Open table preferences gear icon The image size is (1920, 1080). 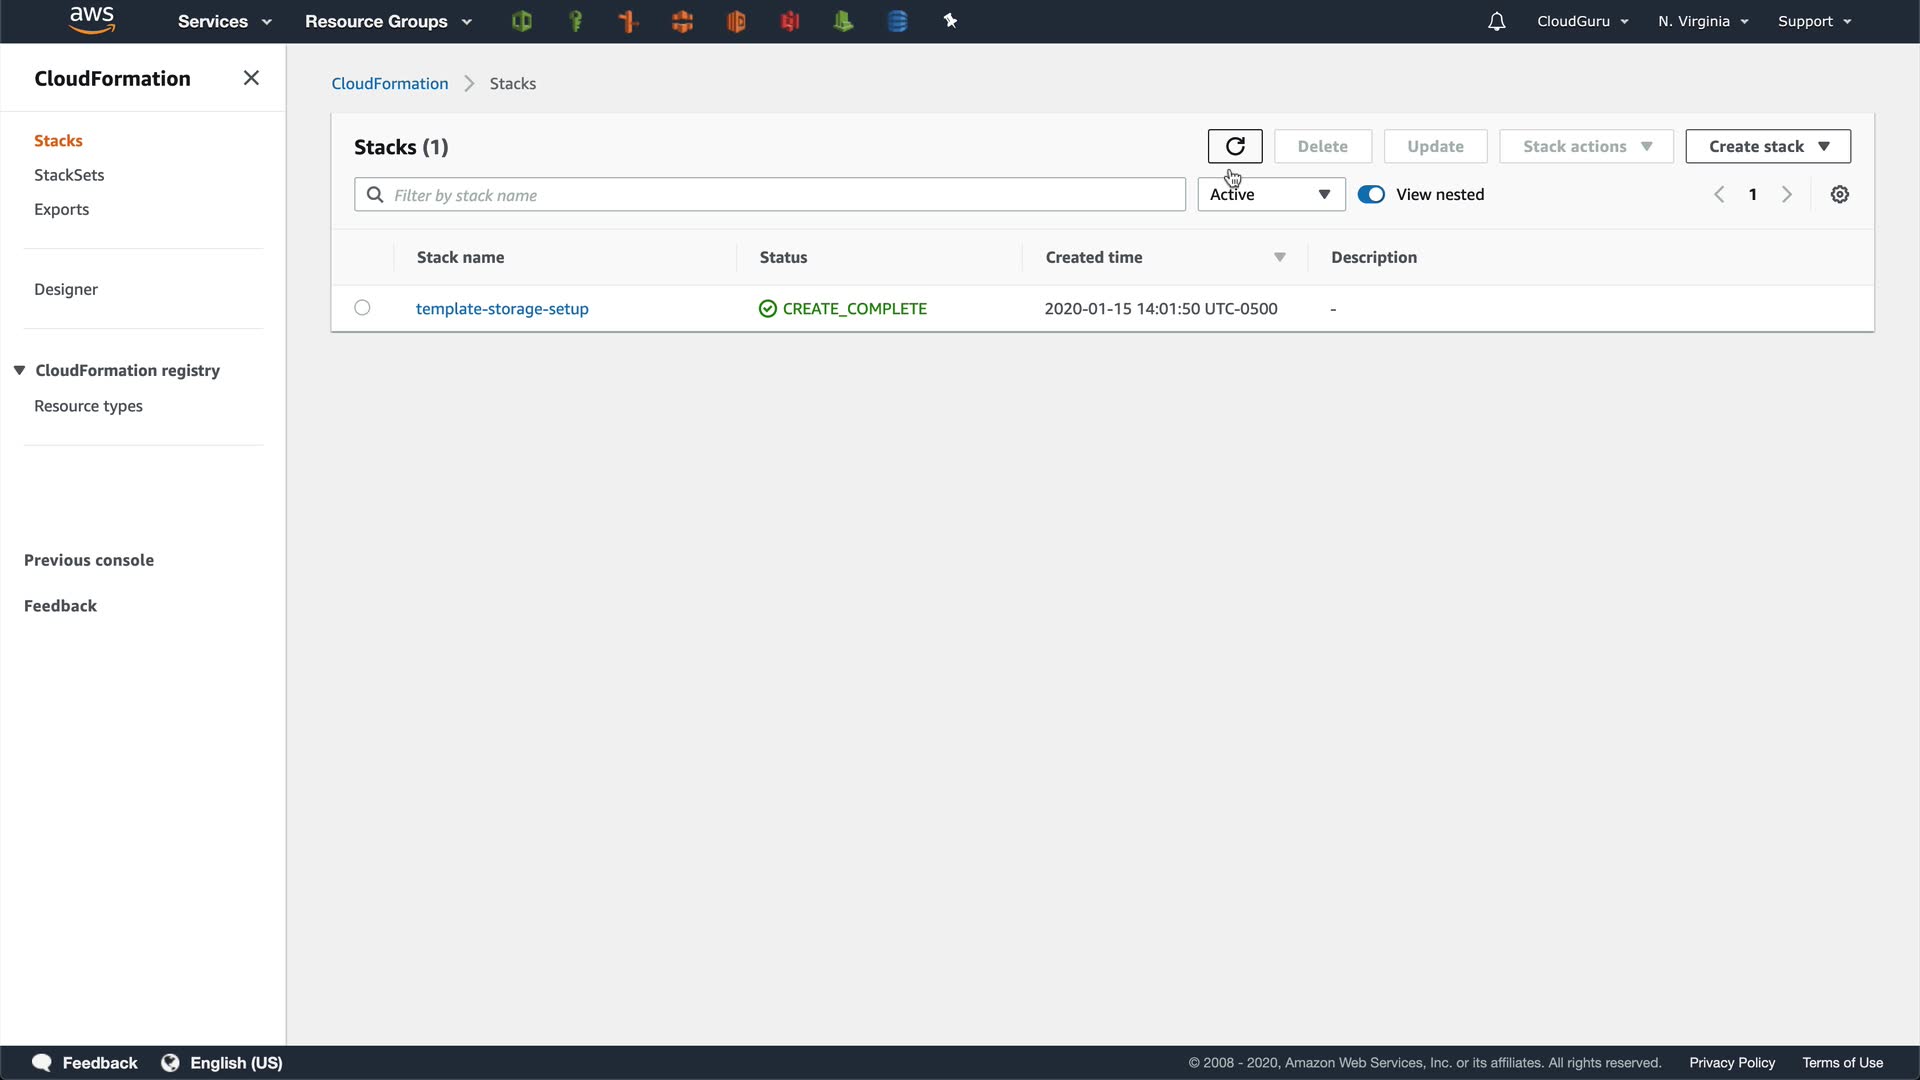click(x=1839, y=195)
